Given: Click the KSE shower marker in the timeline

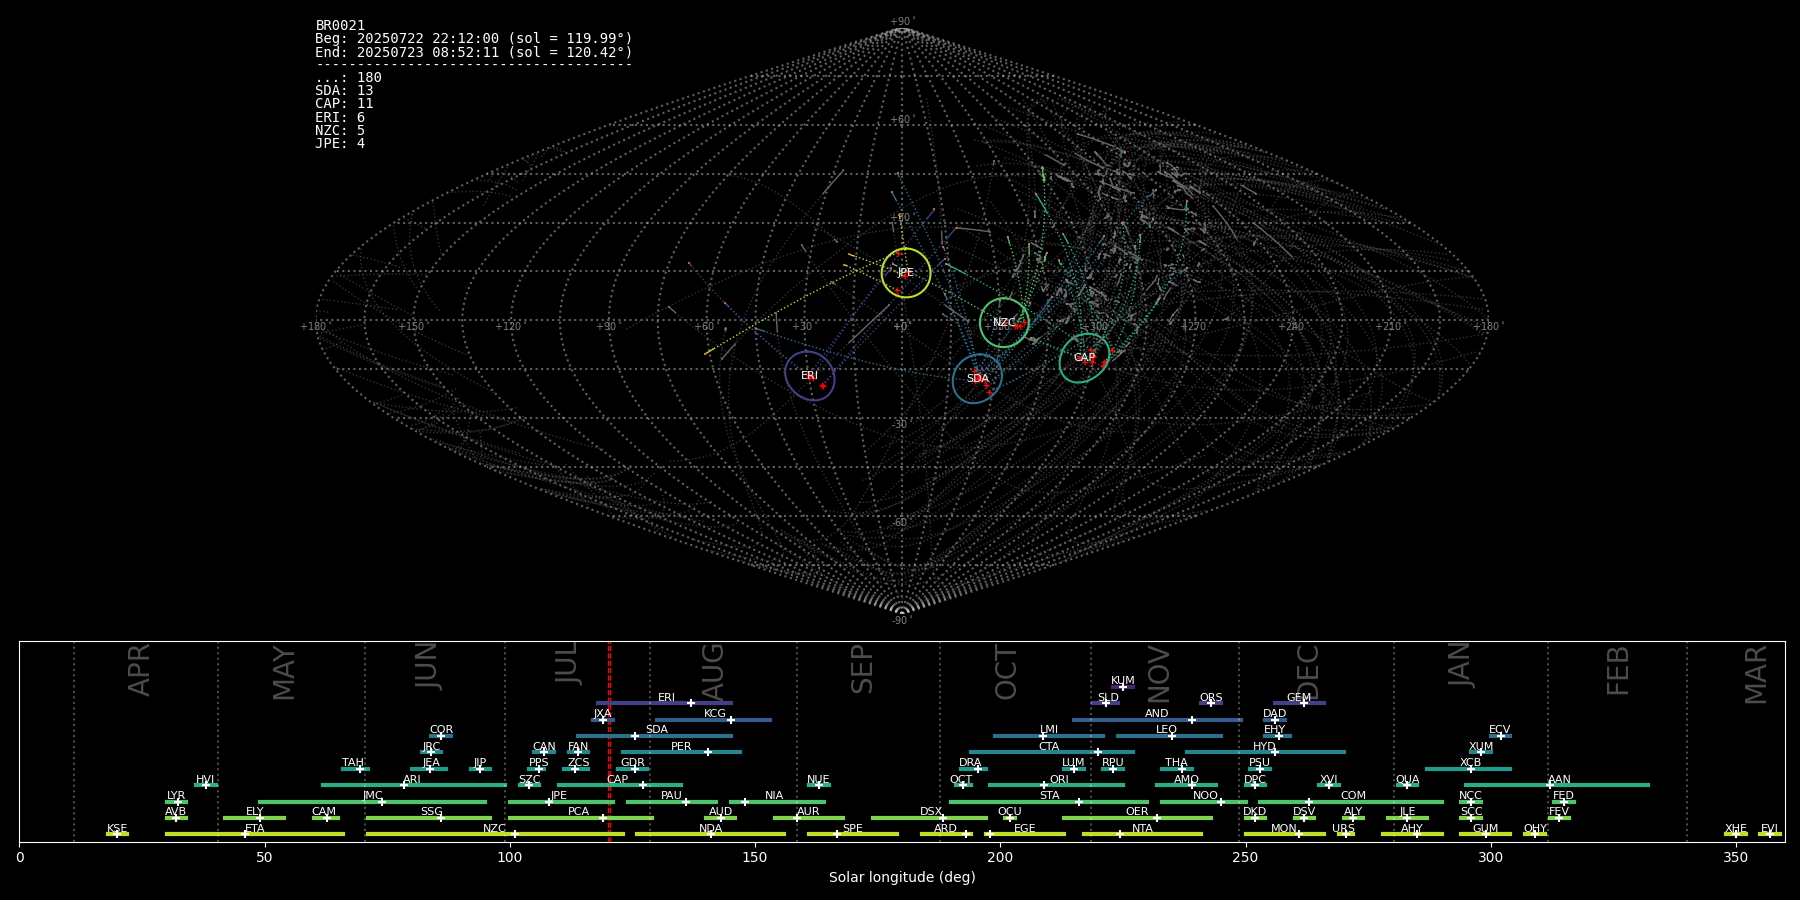Looking at the screenshot, I should click(x=117, y=834).
